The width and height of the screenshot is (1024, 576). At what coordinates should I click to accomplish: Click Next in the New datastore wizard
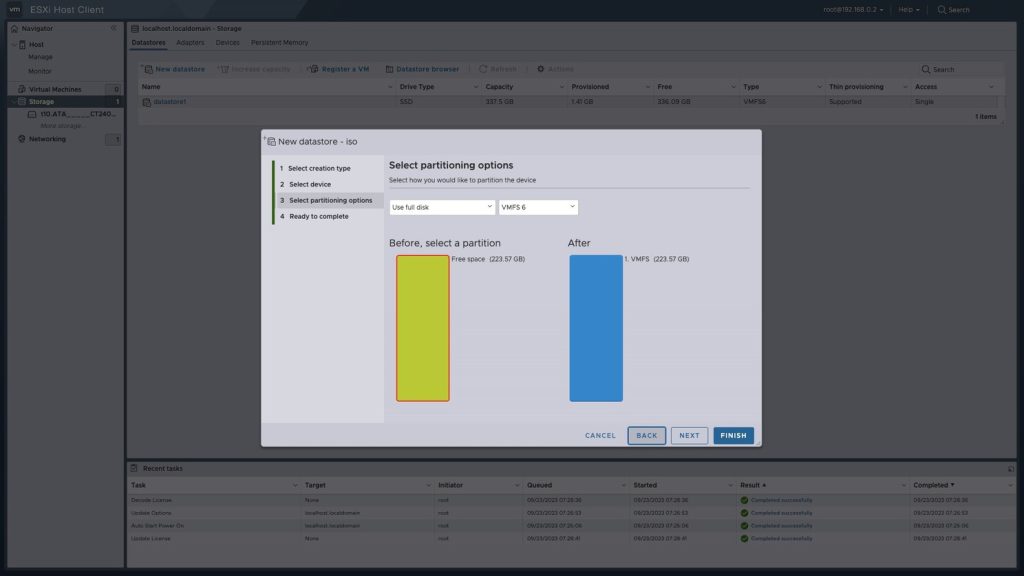(689, 436)
